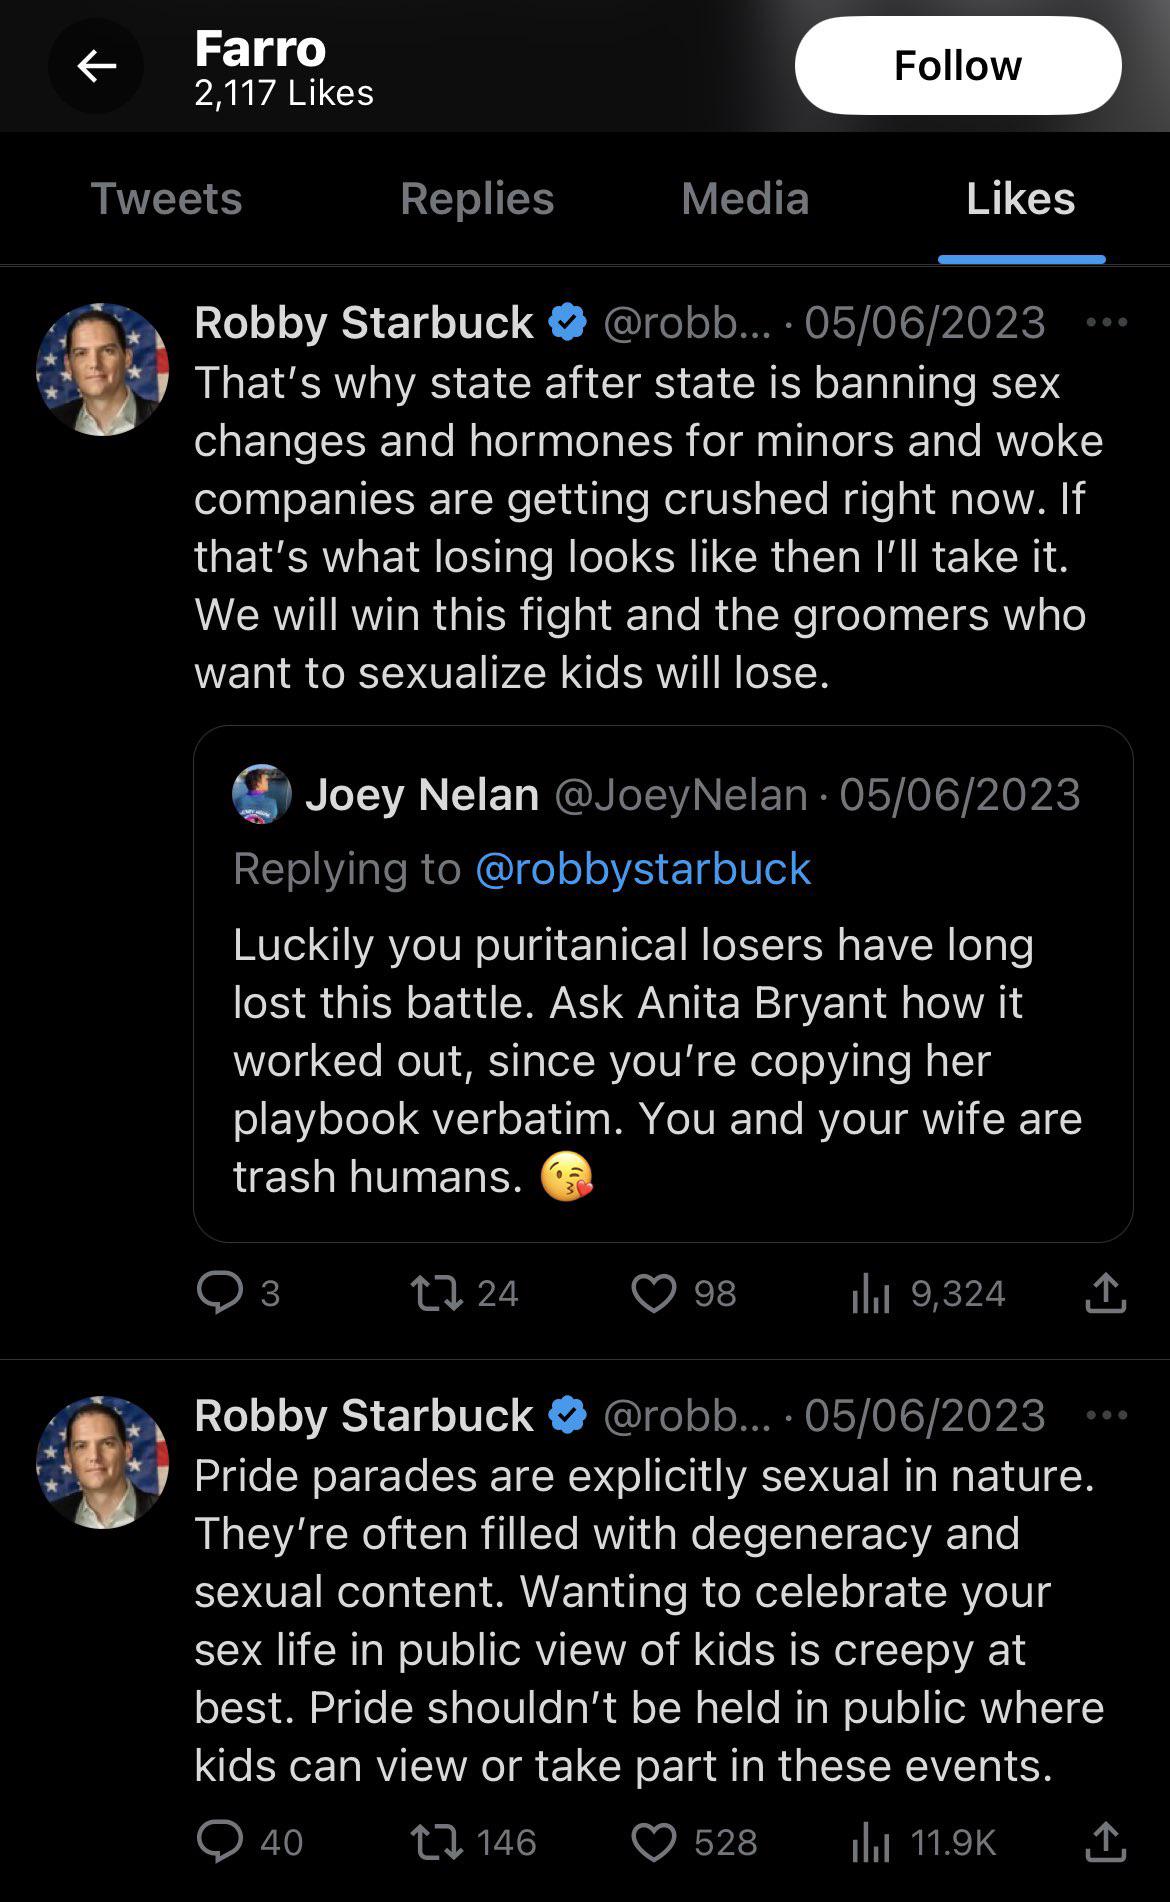
Task: Switch to the Tweets tab
Action: 166,199
